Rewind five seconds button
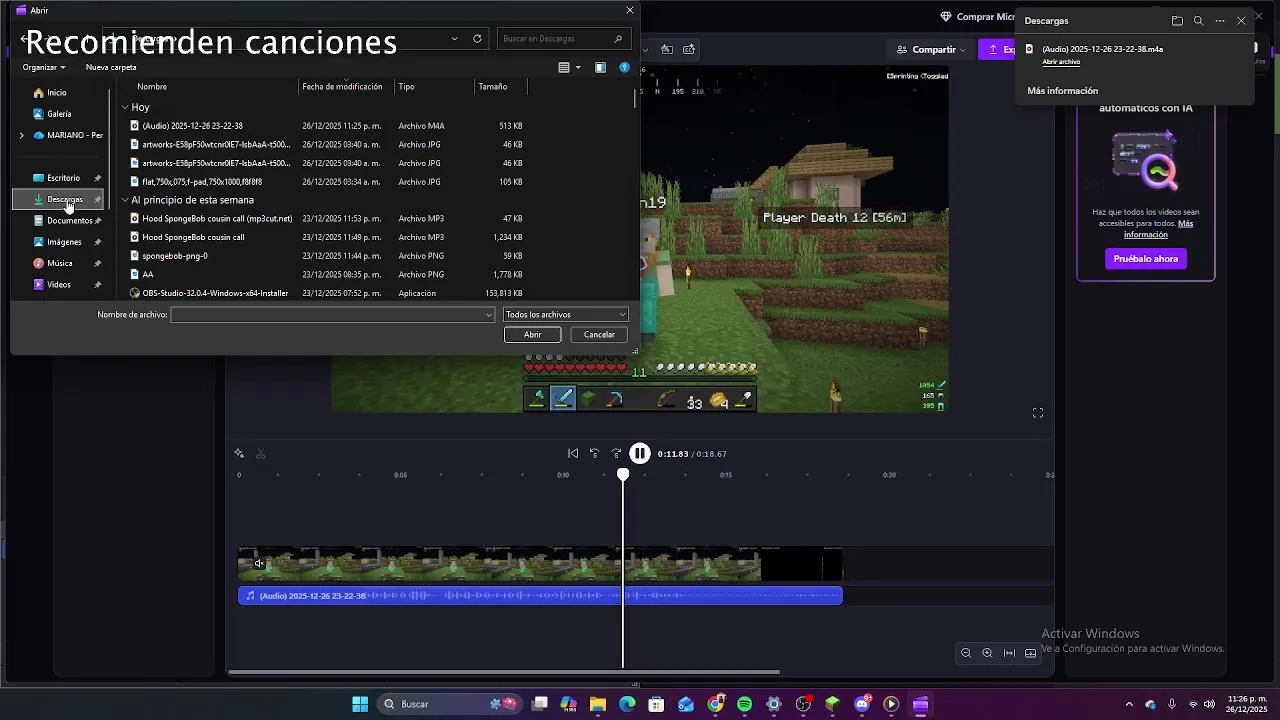The height and width of the screenshot is (720, 1280). pos(594,453)
